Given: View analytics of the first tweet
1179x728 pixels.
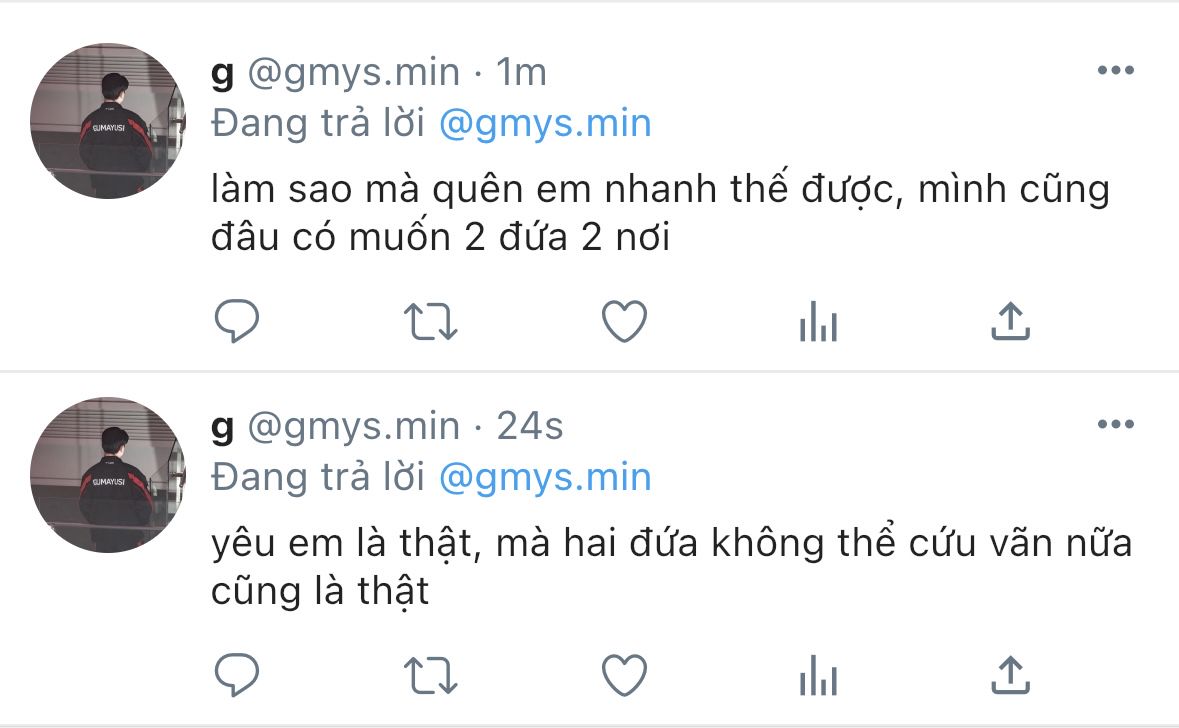Looking at the screenshot, I should pyautogui.click(x=818, y=321).
